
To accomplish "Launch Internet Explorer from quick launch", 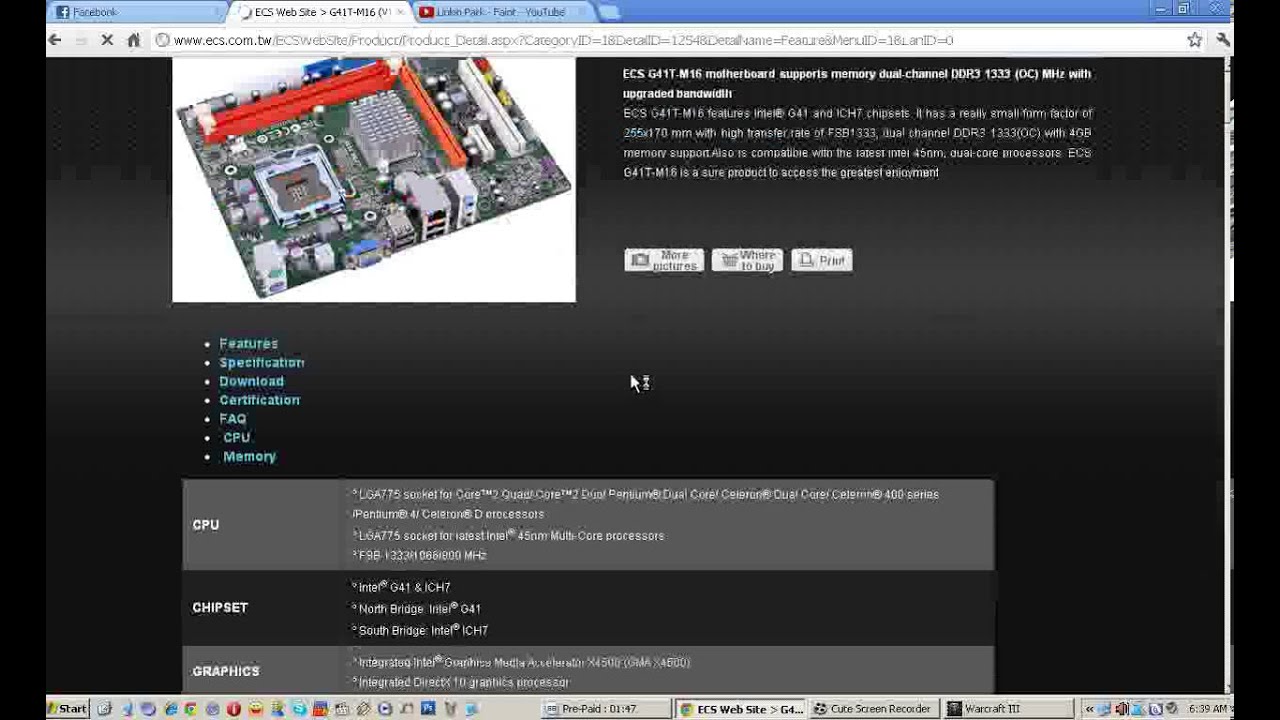I will (170, 708).
